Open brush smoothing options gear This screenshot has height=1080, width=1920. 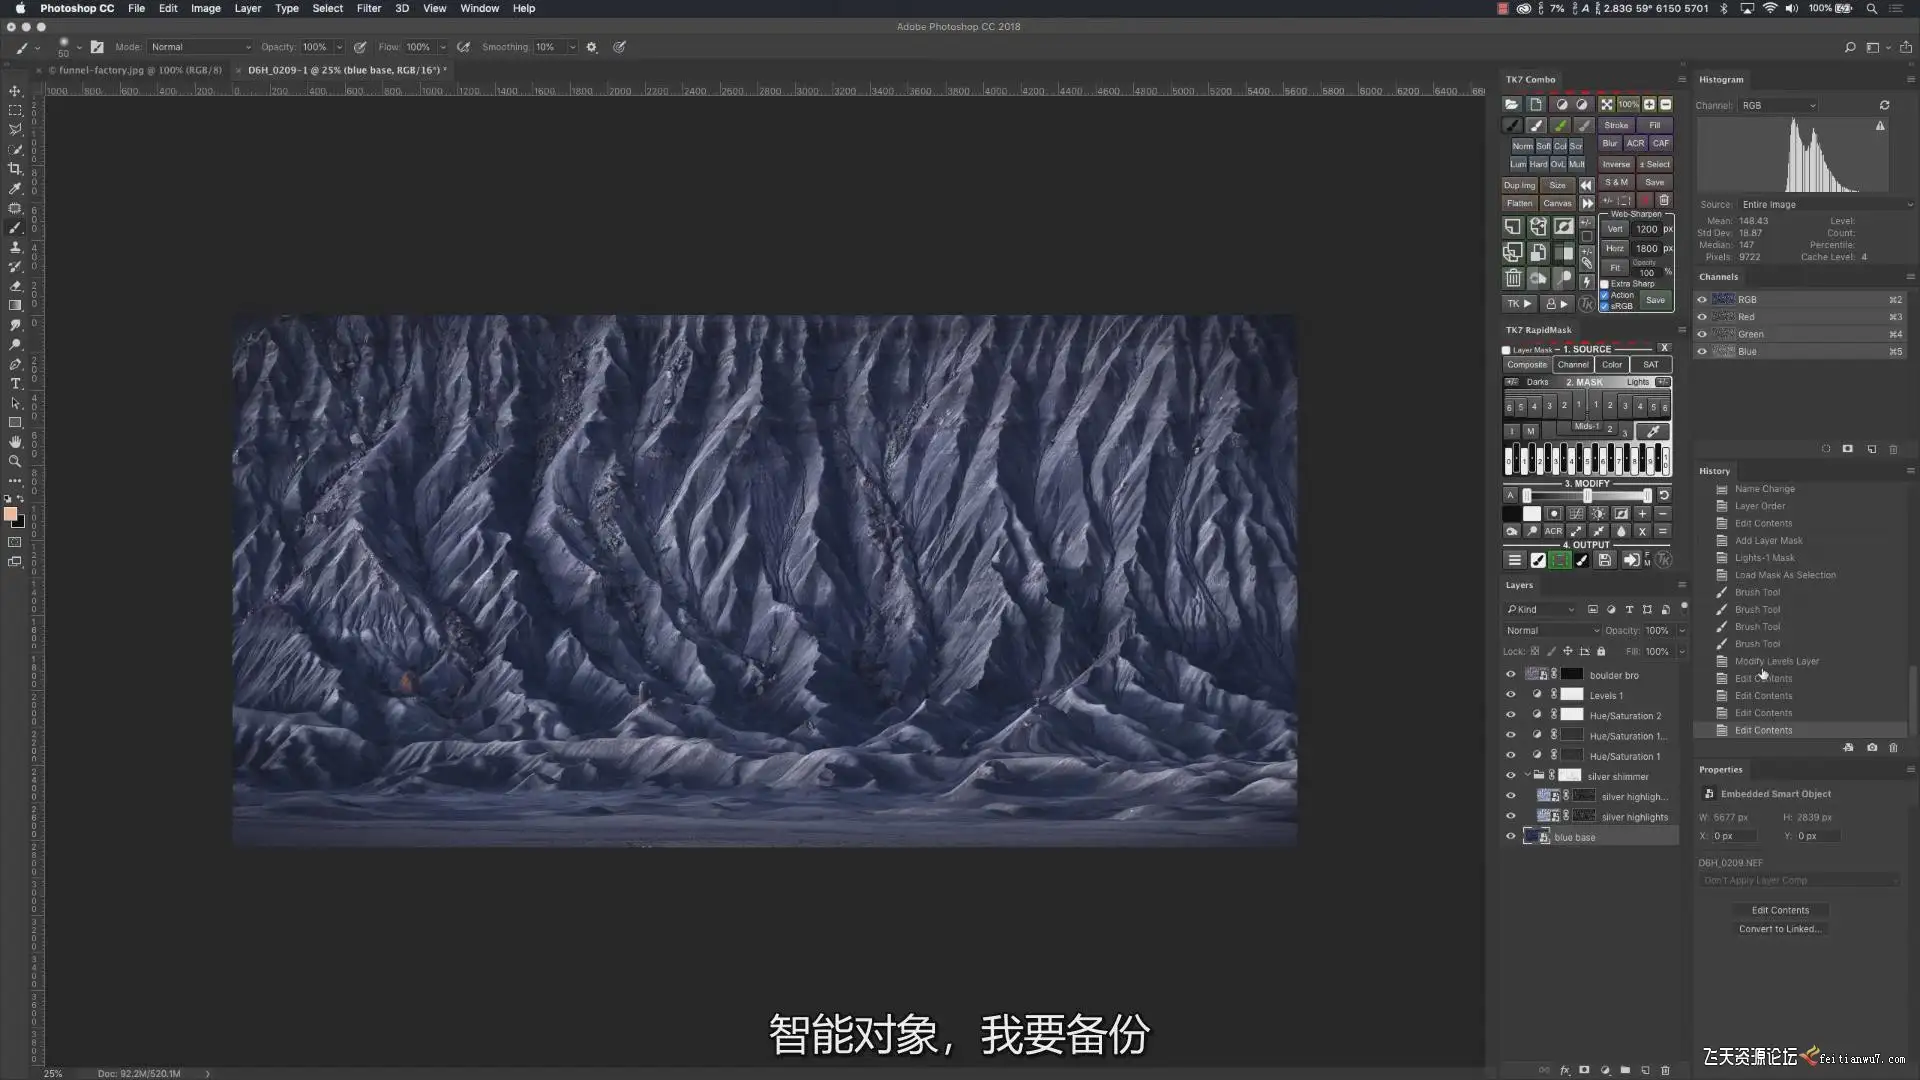point(591,47)
